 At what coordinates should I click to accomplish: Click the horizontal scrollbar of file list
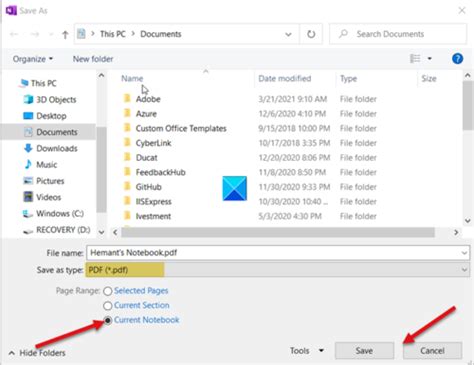point(278,232)
